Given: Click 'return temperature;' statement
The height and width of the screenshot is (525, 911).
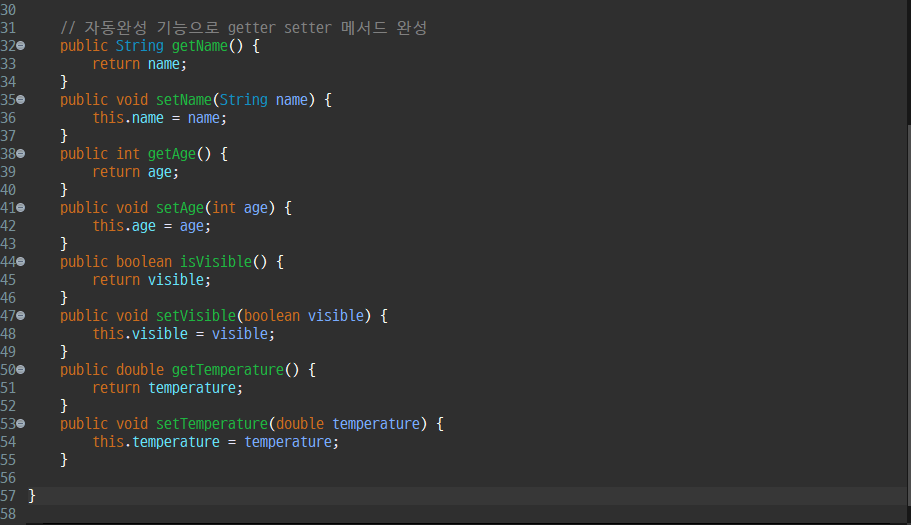Looking at the screenshot, I should point(167,388).
